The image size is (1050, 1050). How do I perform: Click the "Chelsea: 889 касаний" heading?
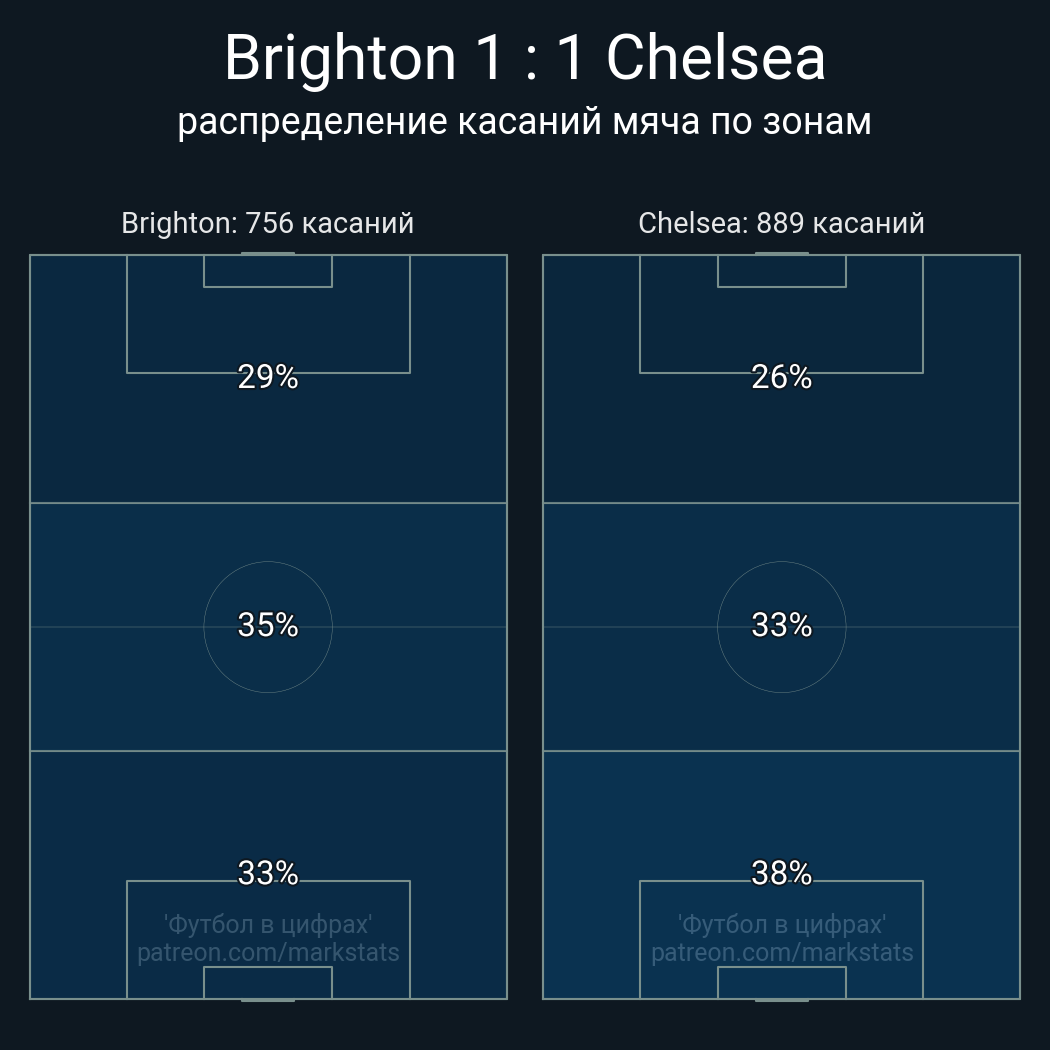[781, 222]
